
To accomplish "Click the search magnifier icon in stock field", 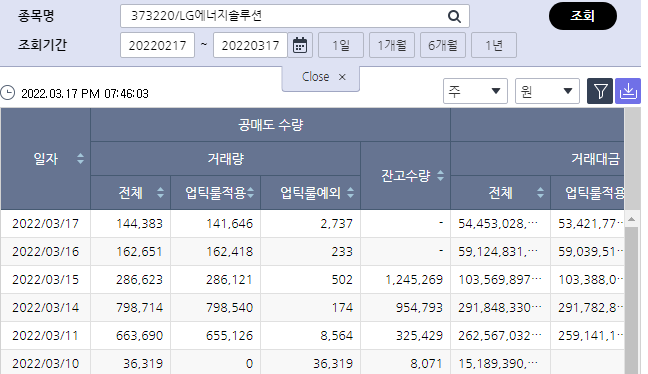I will pyautogui.click(x=454, y=16).
